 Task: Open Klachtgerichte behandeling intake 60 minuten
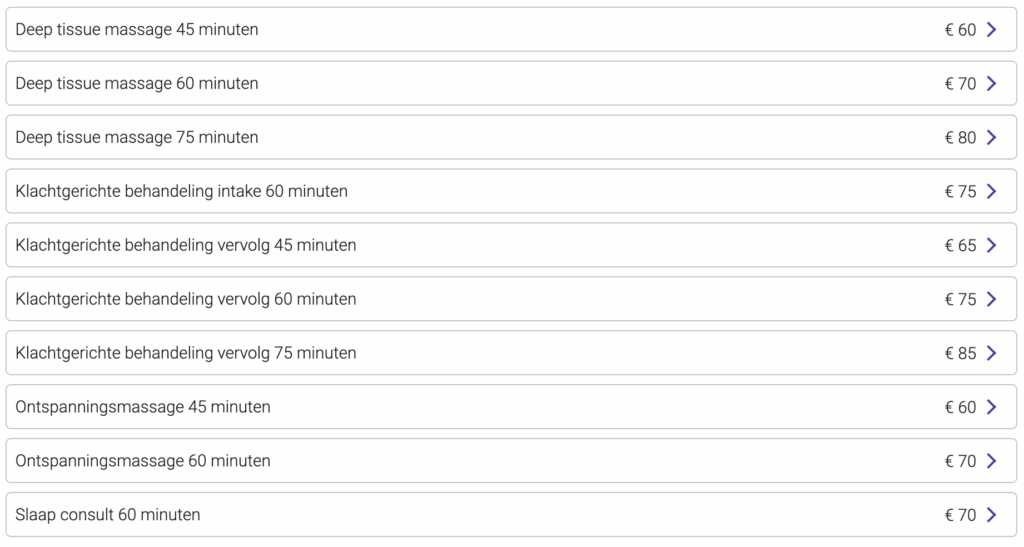tap(182, 192)
